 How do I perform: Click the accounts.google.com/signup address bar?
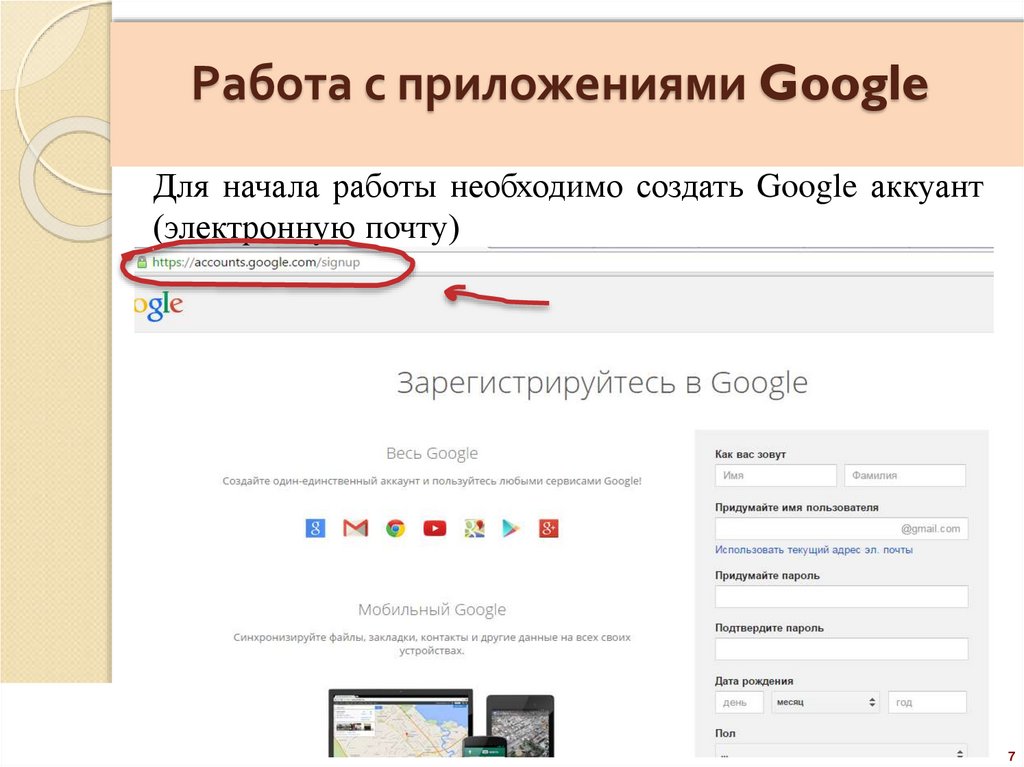256,262
